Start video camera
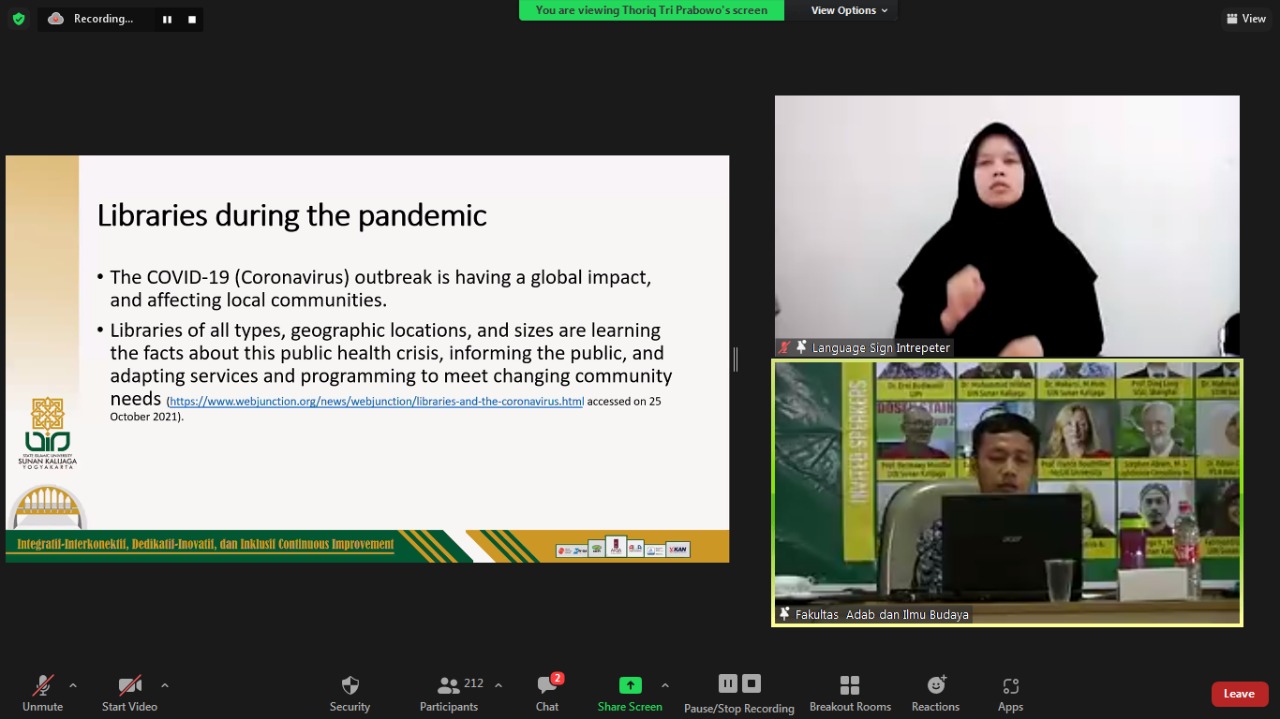 pyautogui.click(x=130, y=693)
